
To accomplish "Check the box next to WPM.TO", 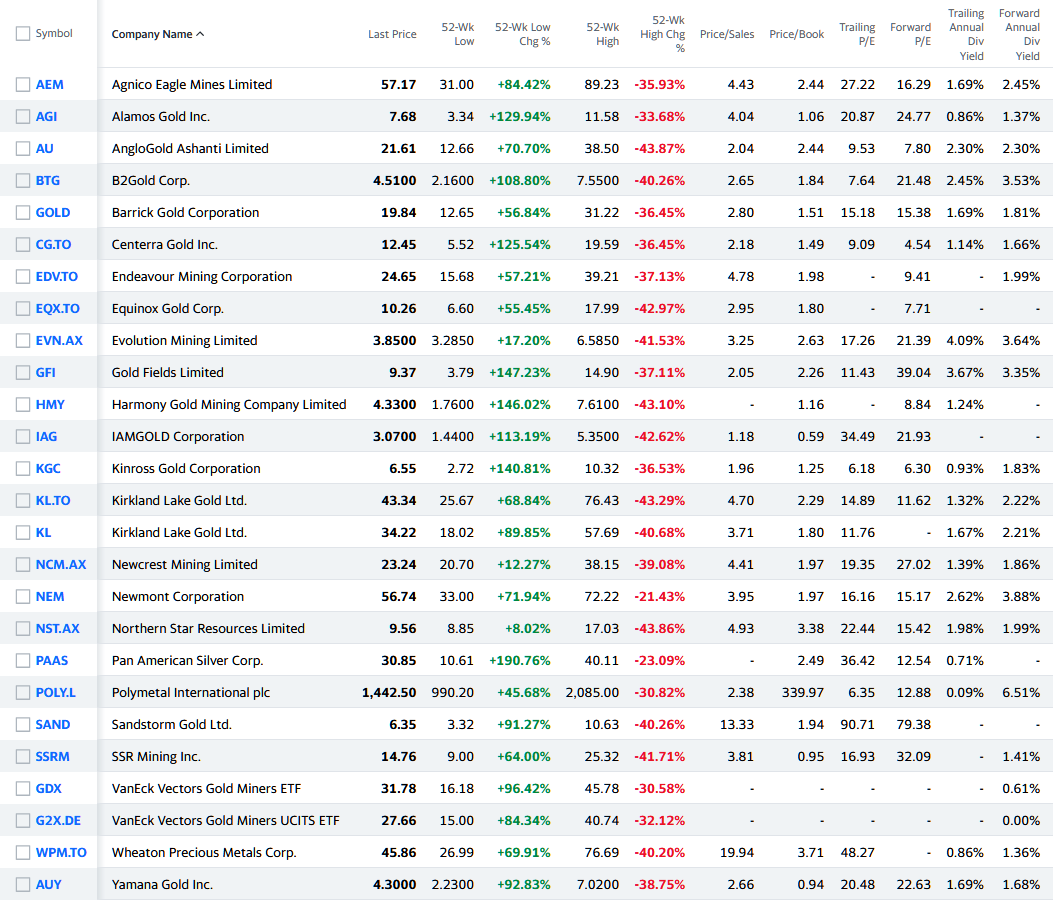I will click(x=23, y=852).
